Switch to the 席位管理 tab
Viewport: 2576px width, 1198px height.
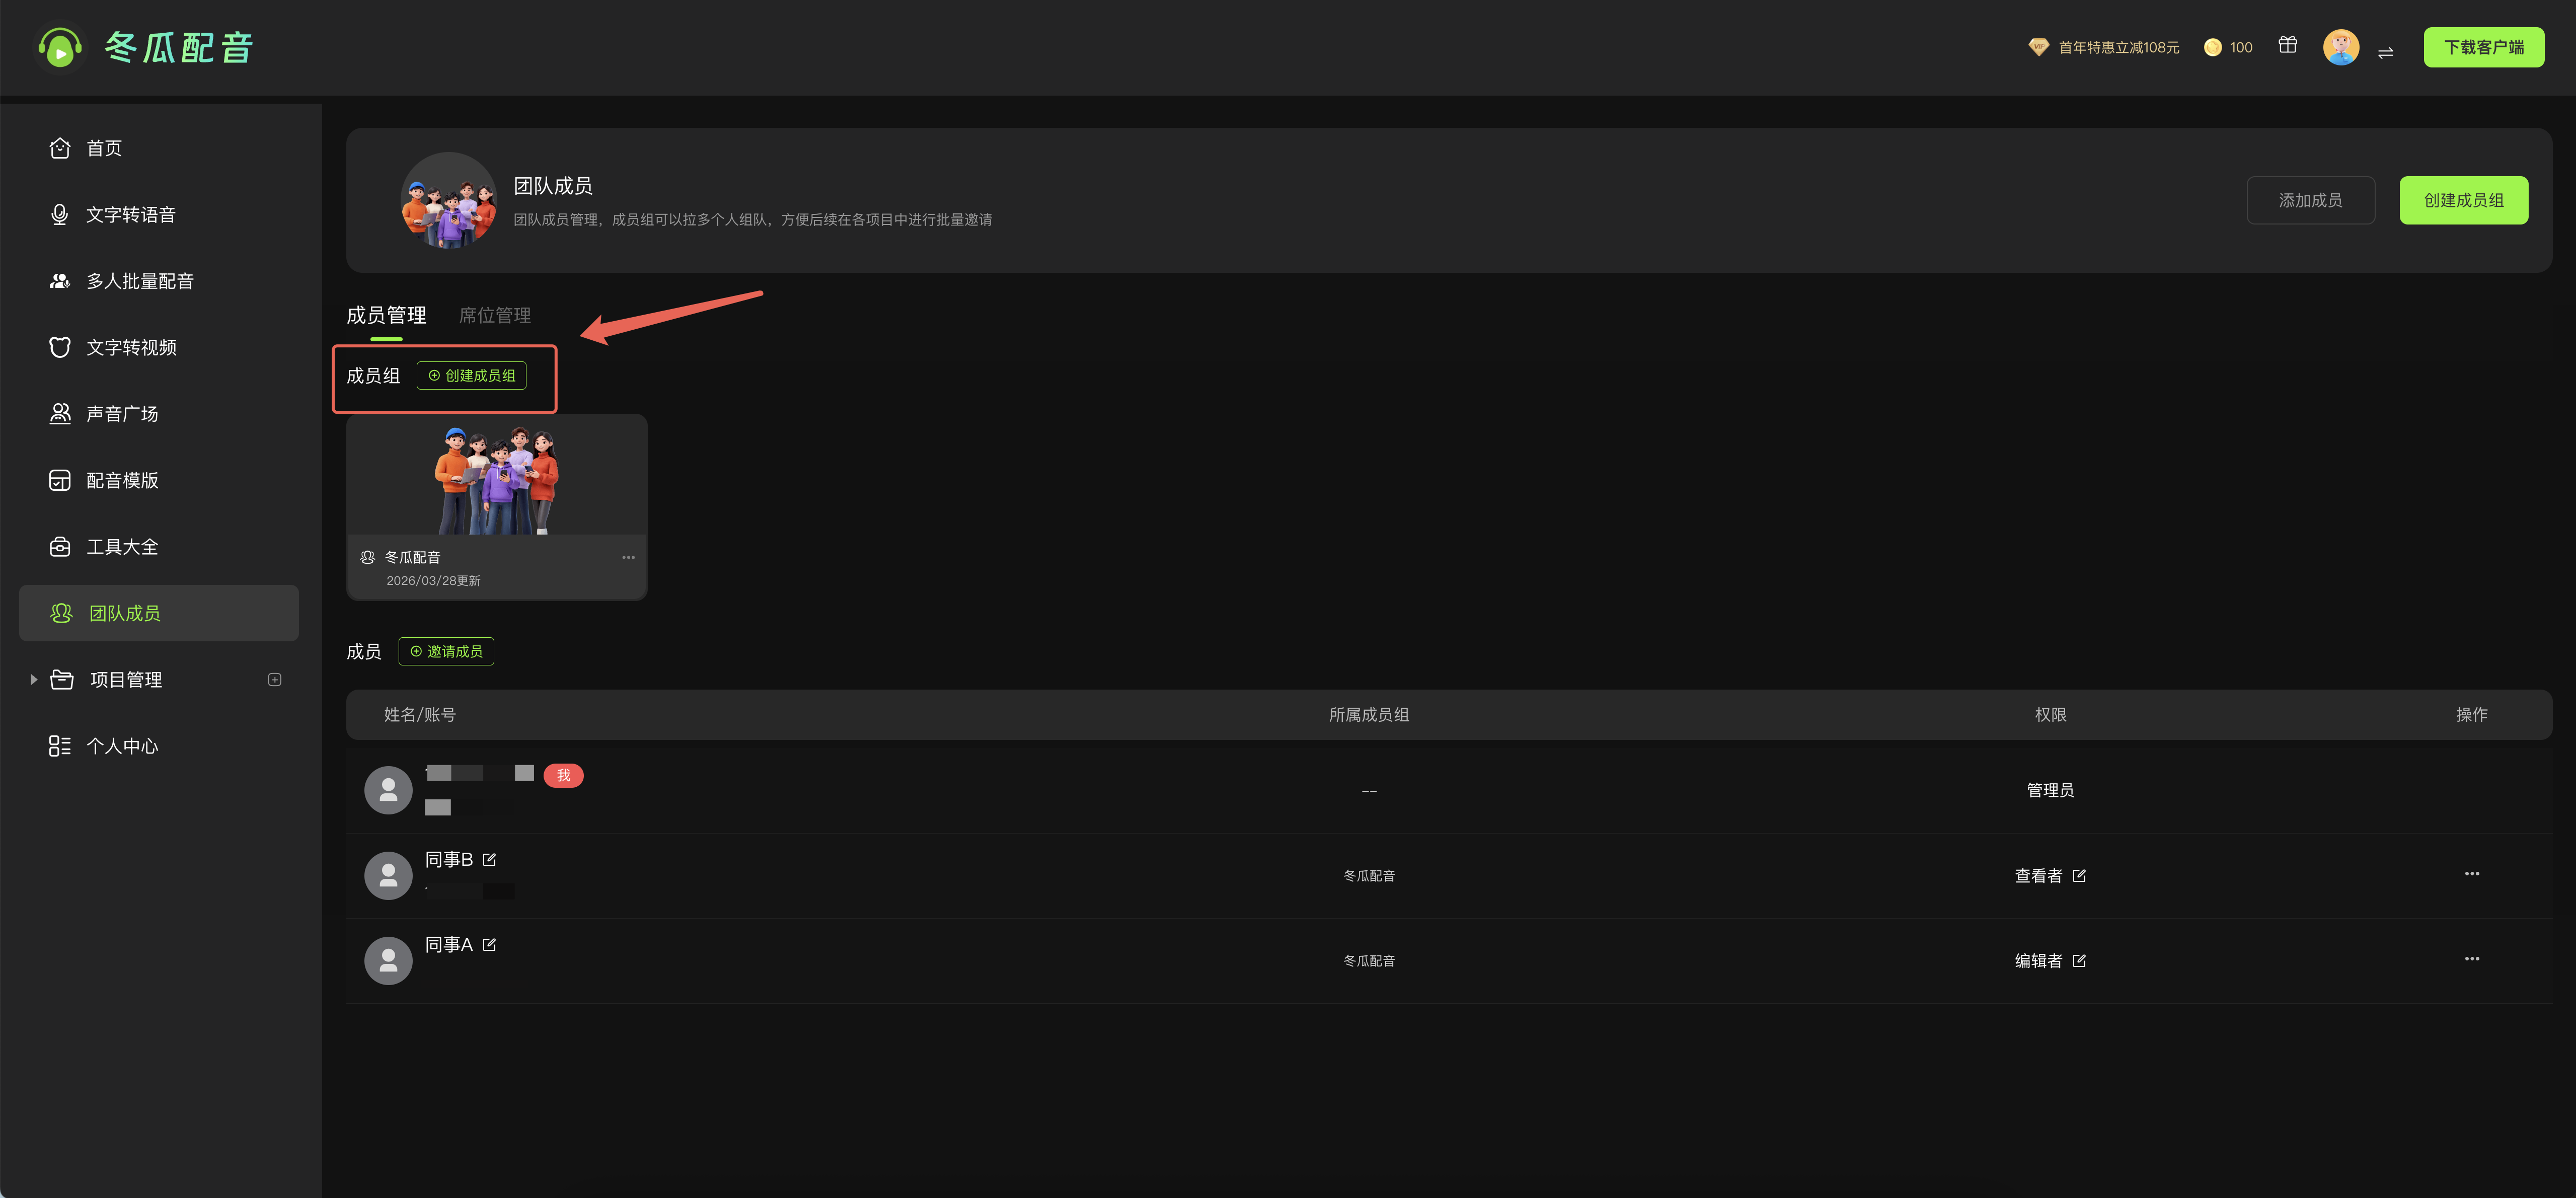[495, 316]
